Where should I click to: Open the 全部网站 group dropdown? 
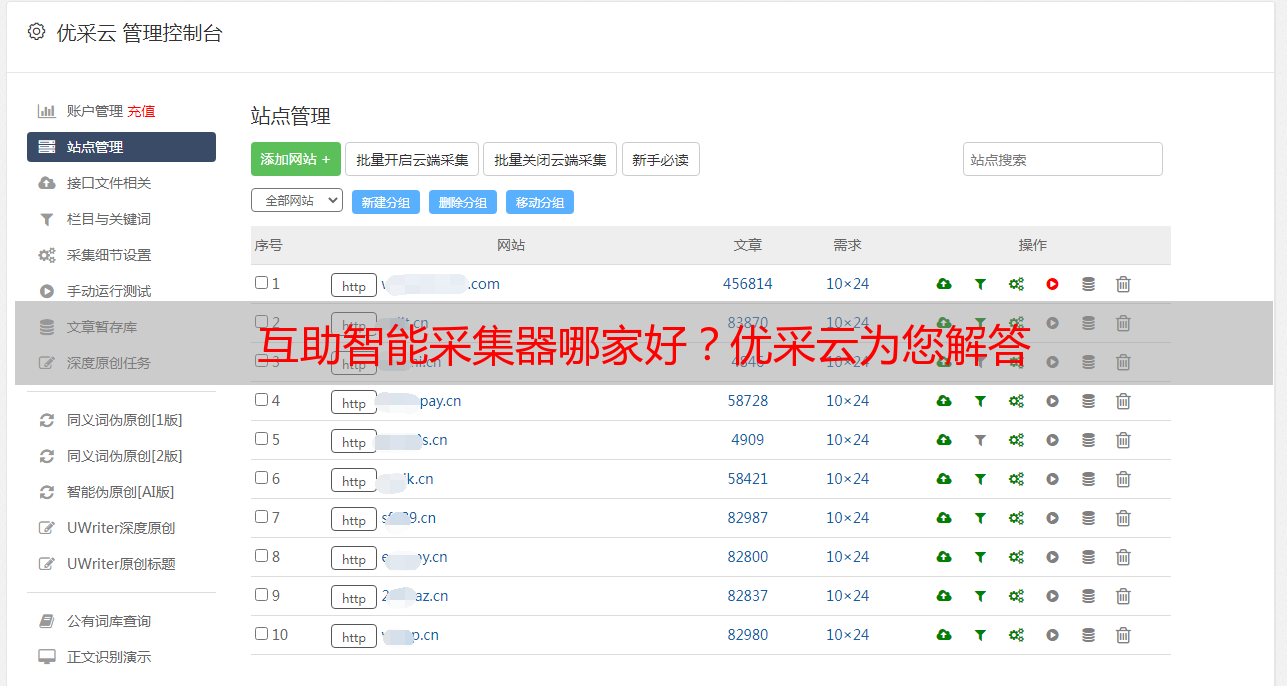pos(297,201)
